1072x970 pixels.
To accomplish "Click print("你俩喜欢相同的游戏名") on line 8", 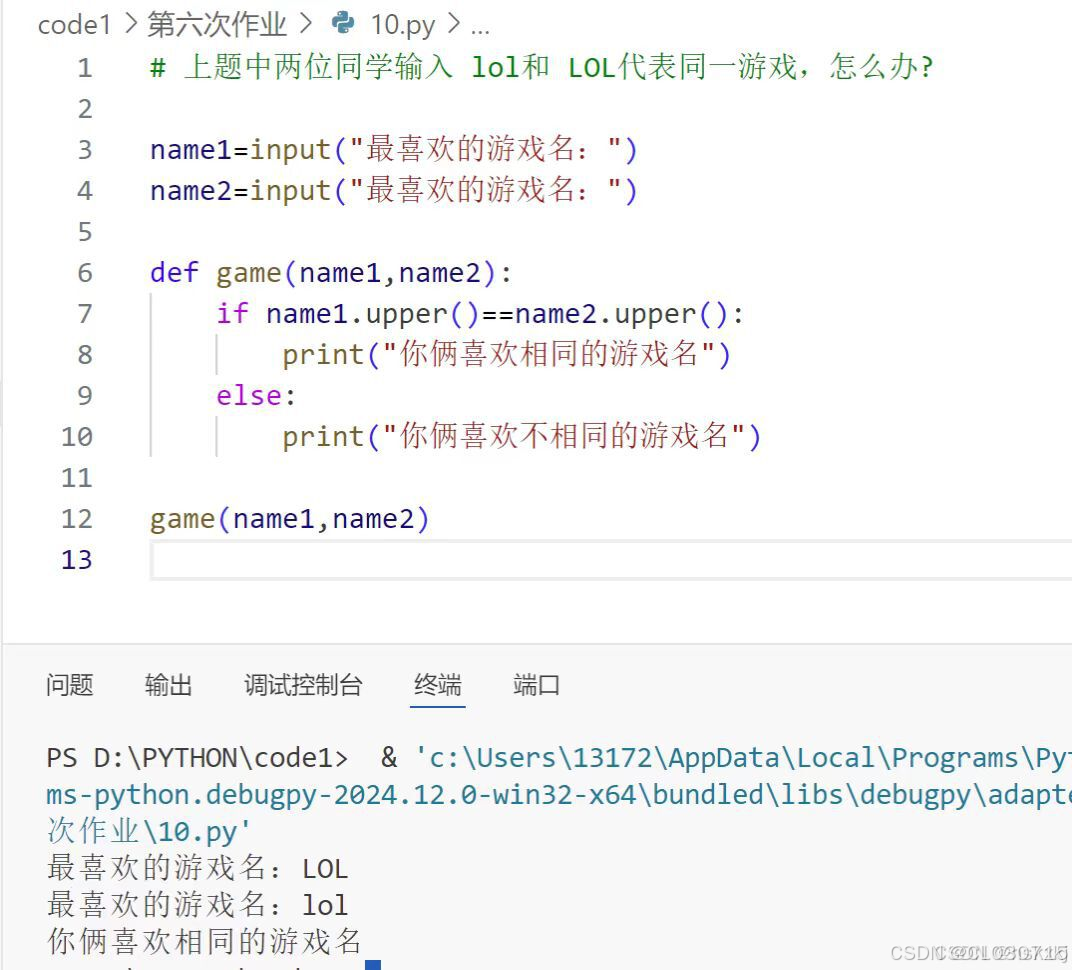I will 507,354.
